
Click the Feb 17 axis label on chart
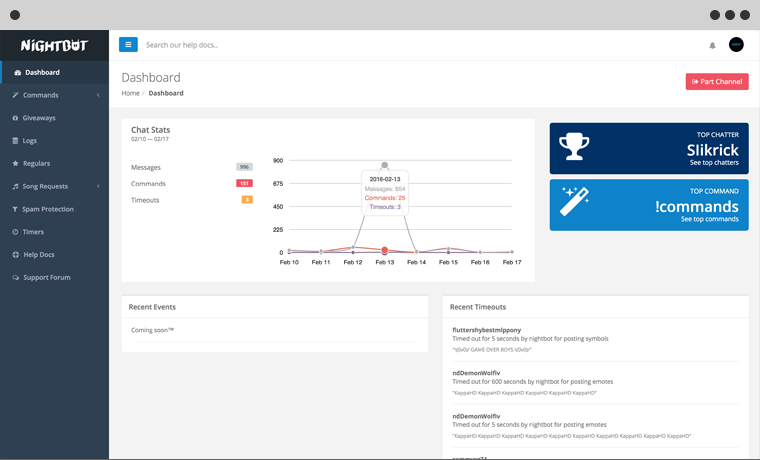512,262
